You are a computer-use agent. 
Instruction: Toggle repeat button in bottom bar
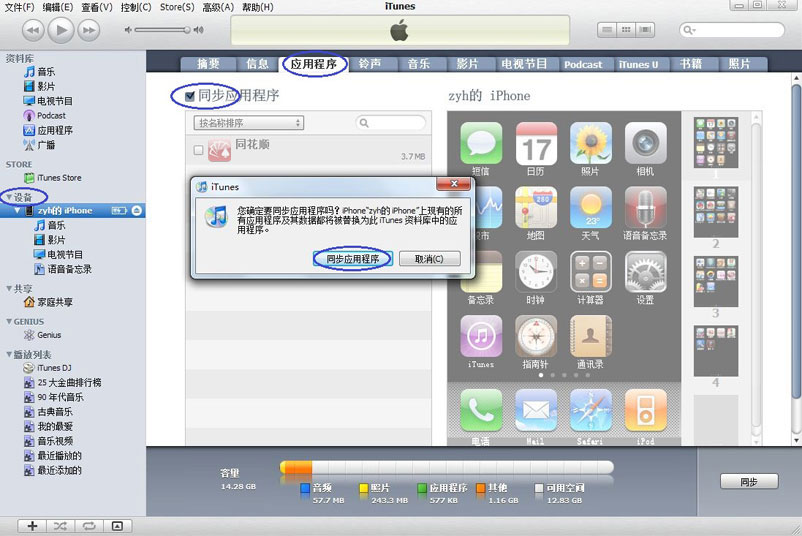tap(89, 526)
